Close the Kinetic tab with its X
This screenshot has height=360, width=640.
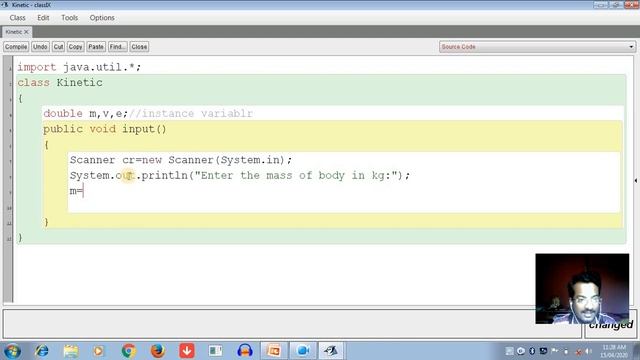tap(26, 32)
